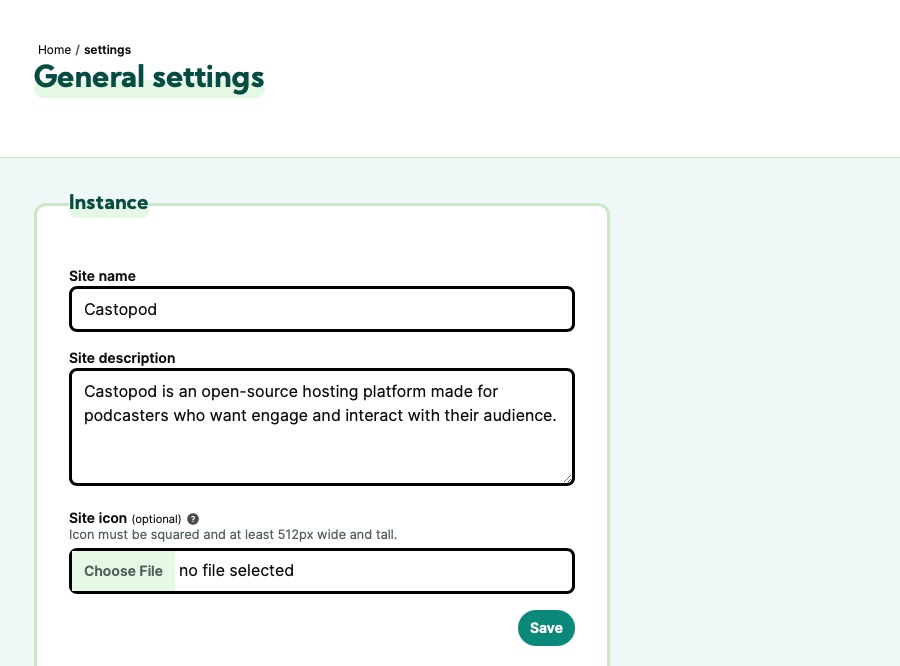This screenshot has height=666, width=900.
Task: Click the Home breadcrumb link
Action: [54, 50]
